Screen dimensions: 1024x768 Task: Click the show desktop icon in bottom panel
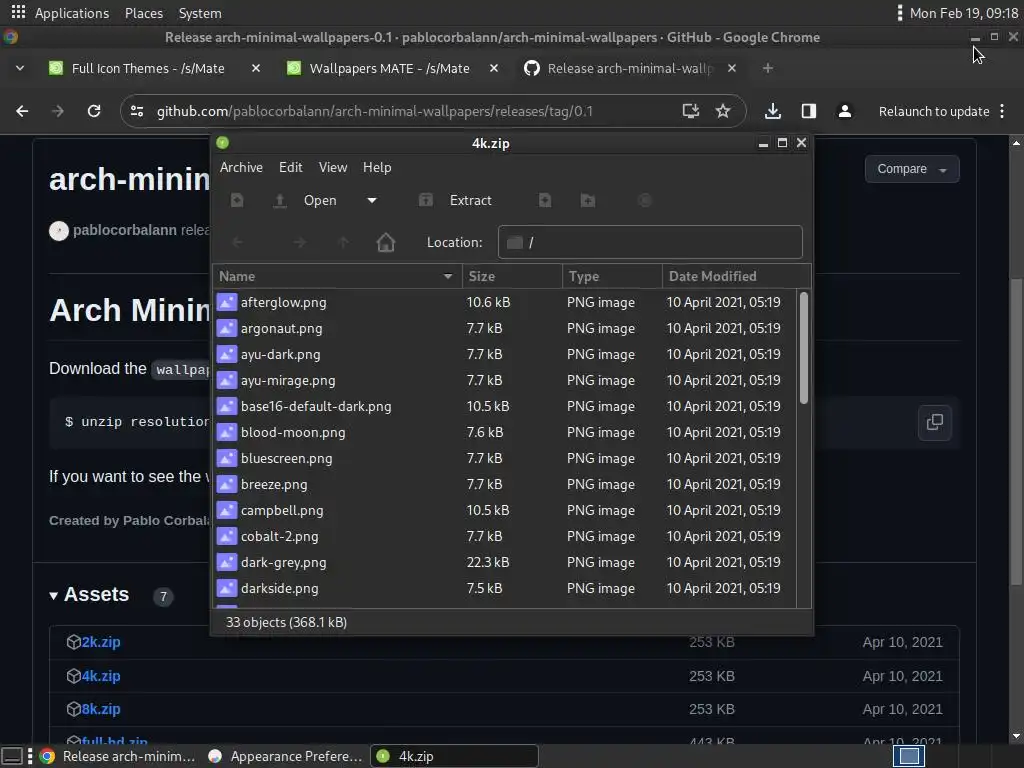pyautogui.click(x=12, y=756)
